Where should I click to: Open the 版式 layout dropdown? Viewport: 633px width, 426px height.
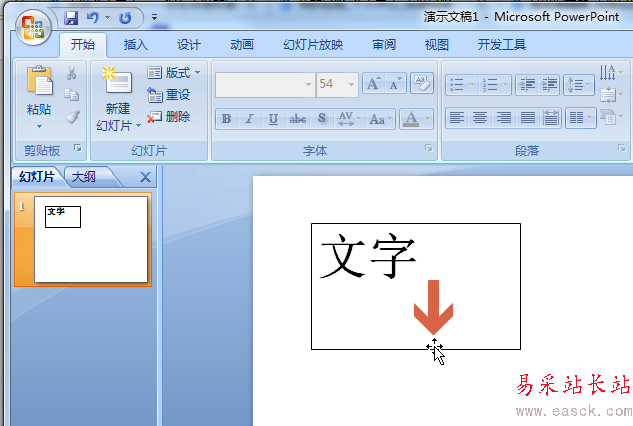174,73
